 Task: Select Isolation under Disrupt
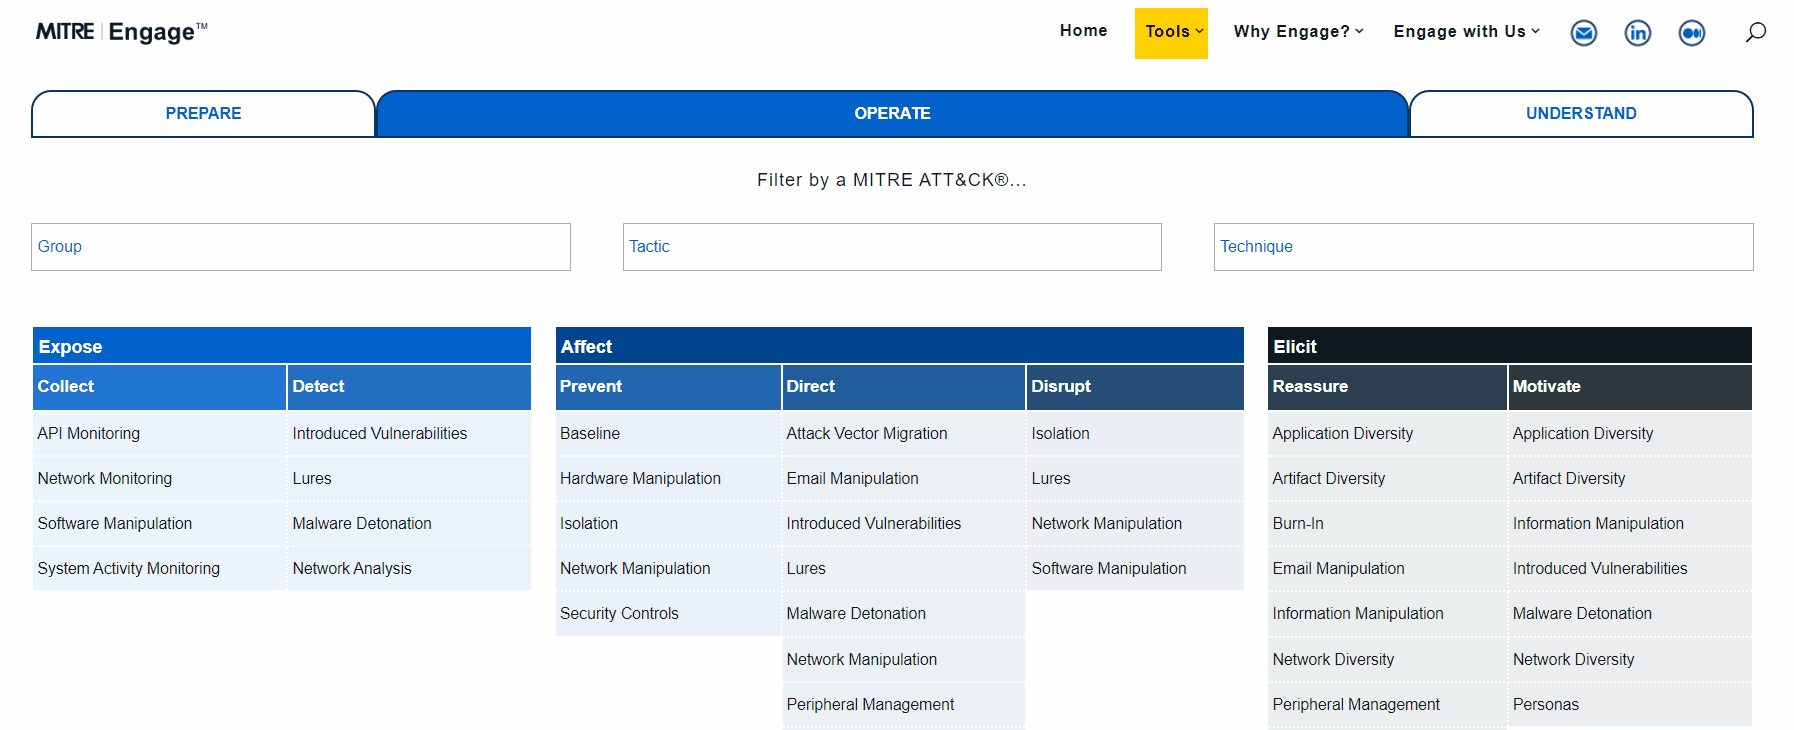[1061, 434]
